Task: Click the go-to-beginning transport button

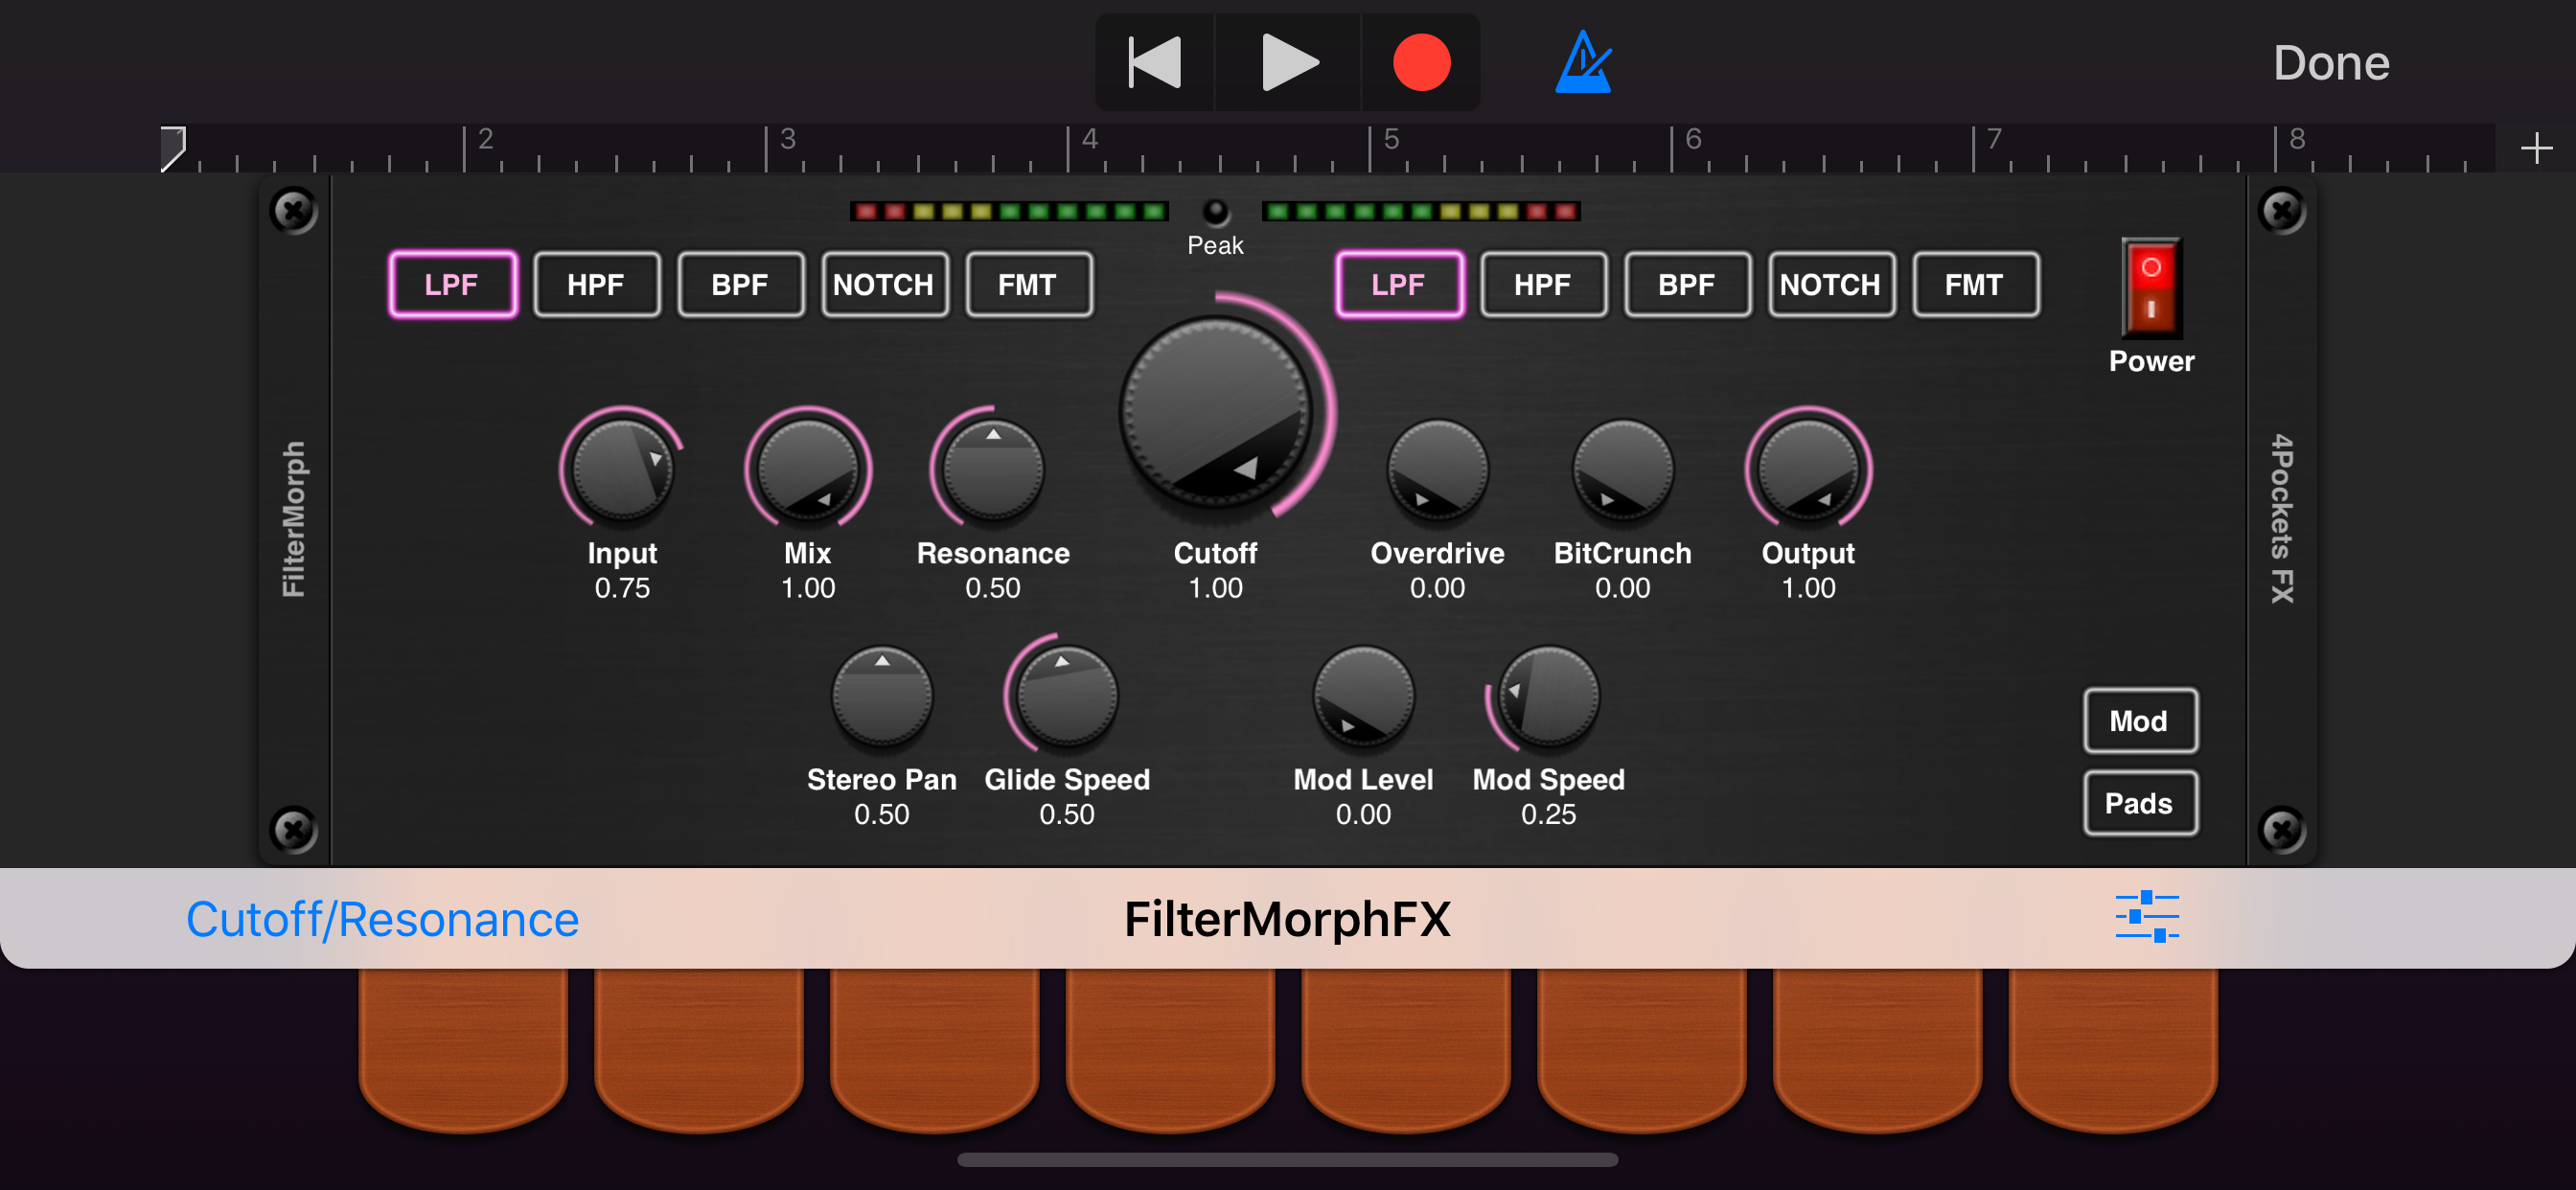Action: [1155, 62]
